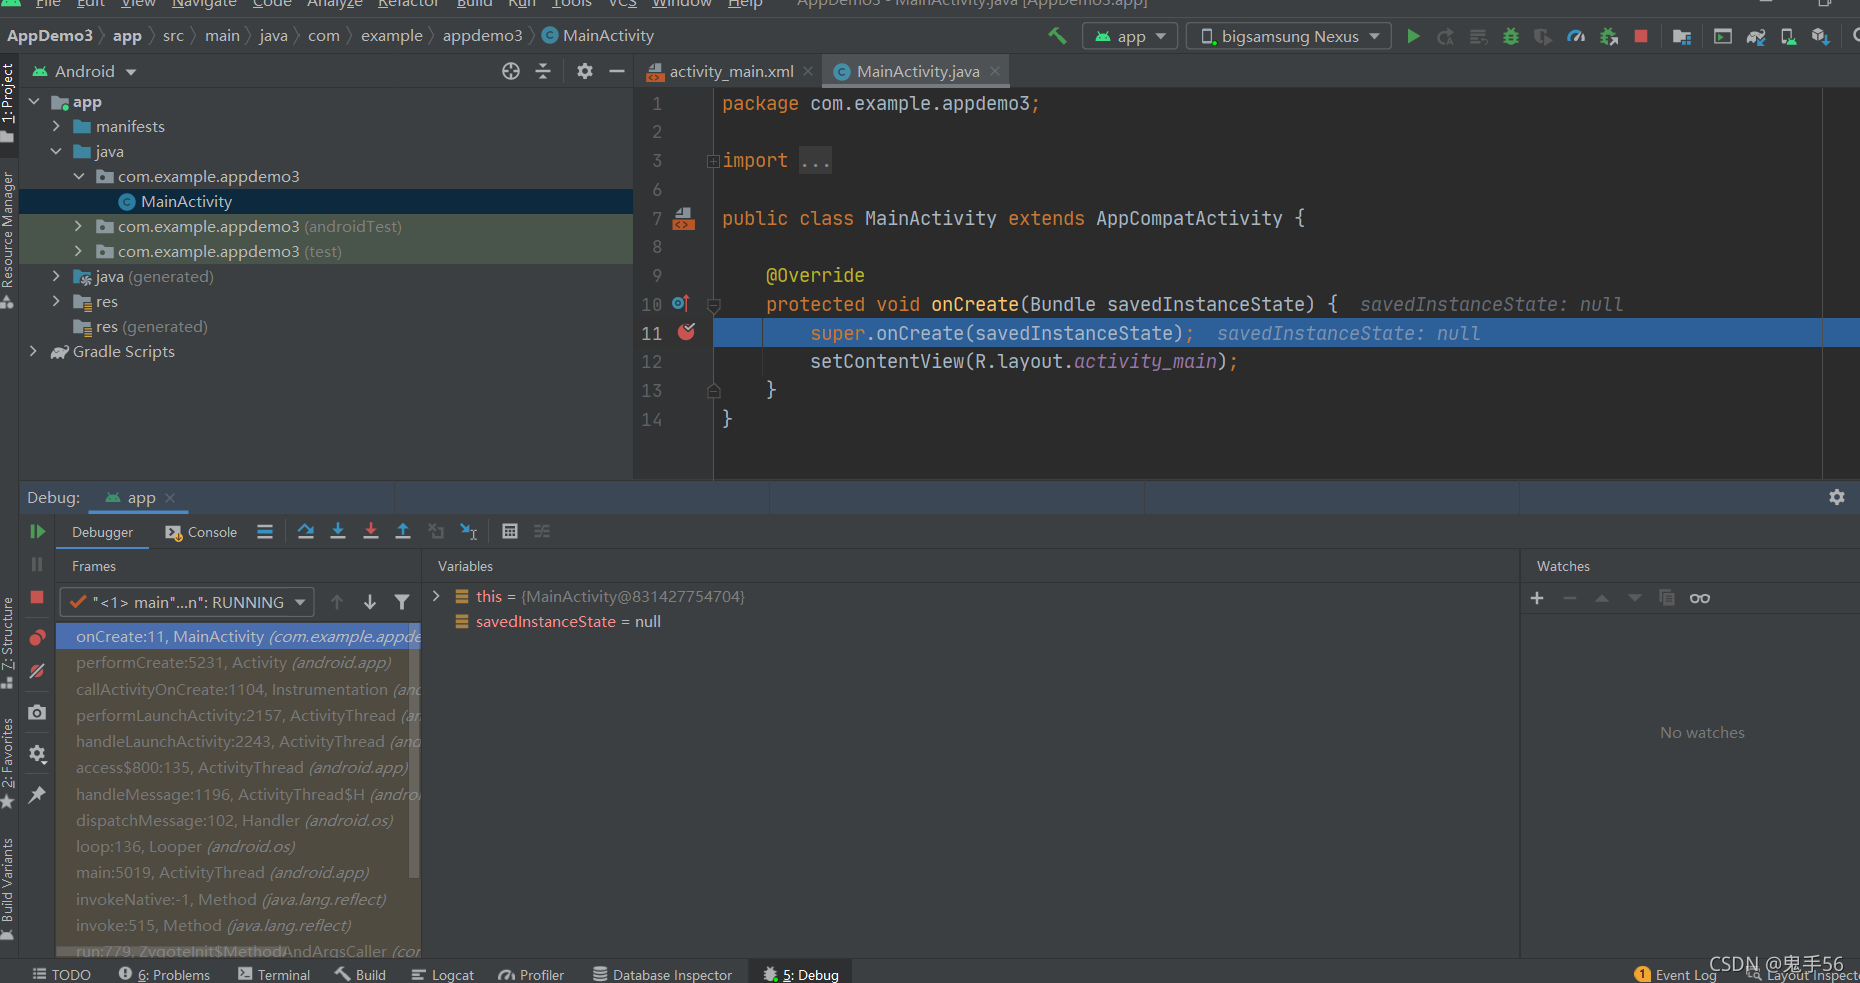
Task: Open the bigsamsung Nexus device dropdown
Action: 1289,36
